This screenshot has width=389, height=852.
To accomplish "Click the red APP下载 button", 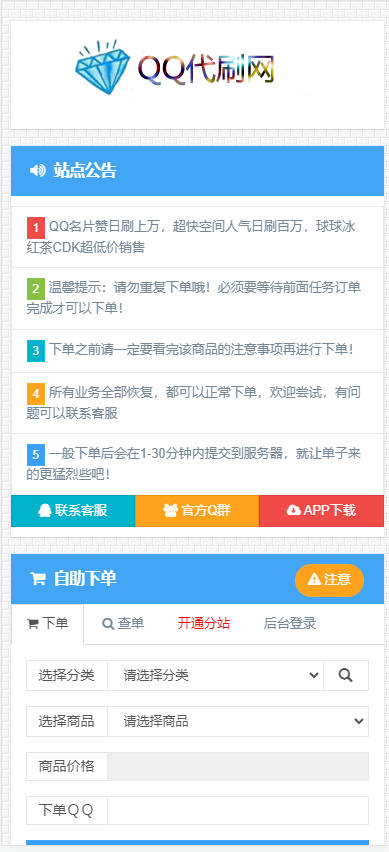I will [x=321, y=511].
